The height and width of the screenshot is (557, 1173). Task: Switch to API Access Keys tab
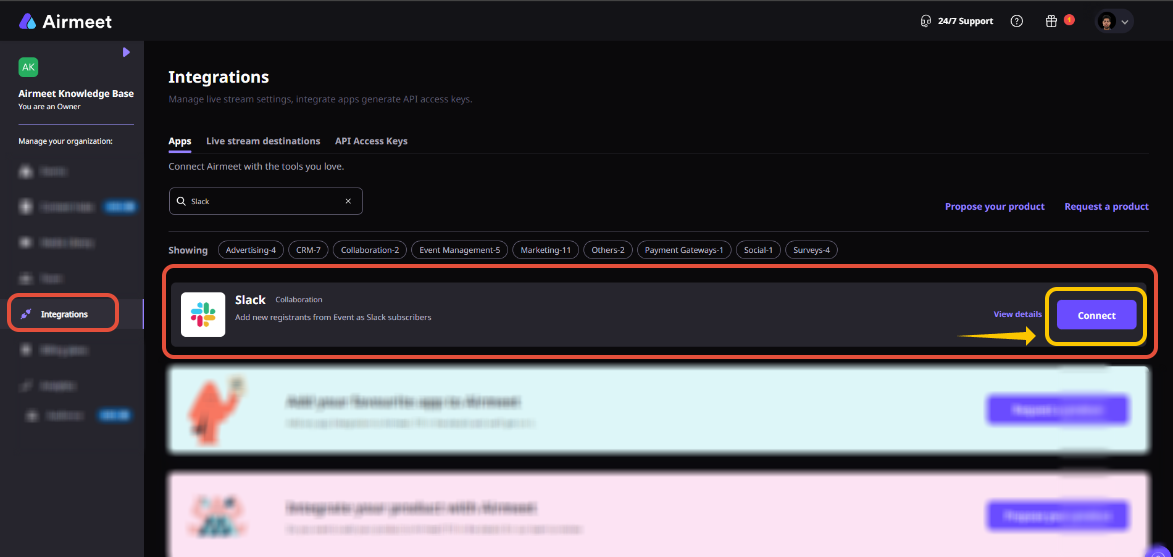coord(371,141)
